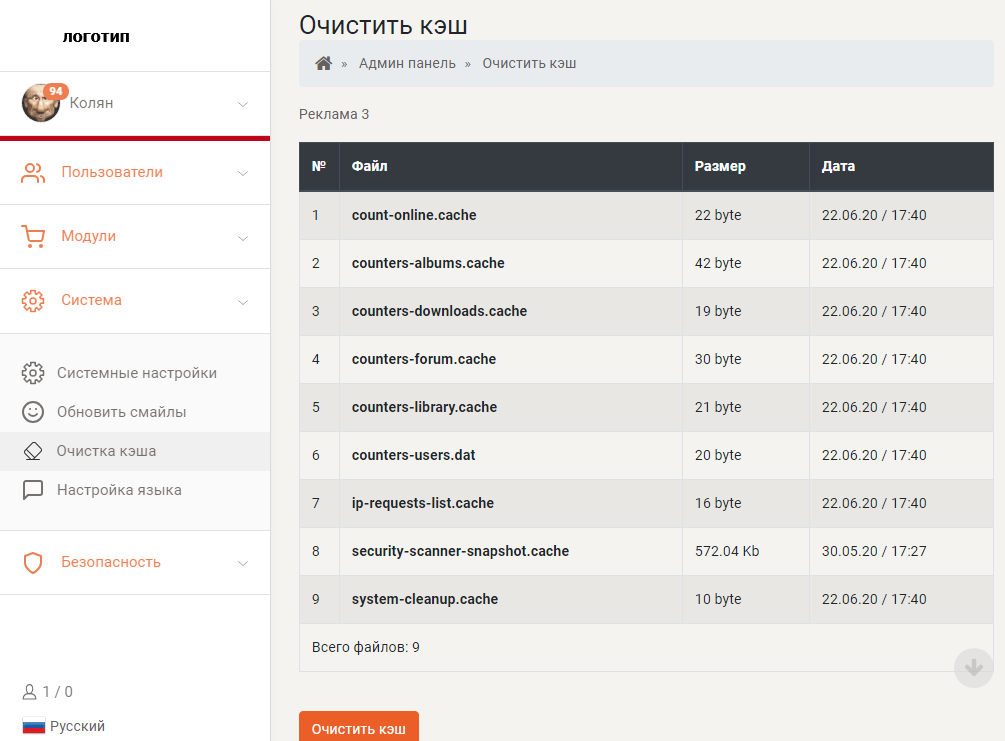This screenshot has width=1005, height=741.
Task: Collapse the Система menu chevron
Action: click(x=242, y=301)
